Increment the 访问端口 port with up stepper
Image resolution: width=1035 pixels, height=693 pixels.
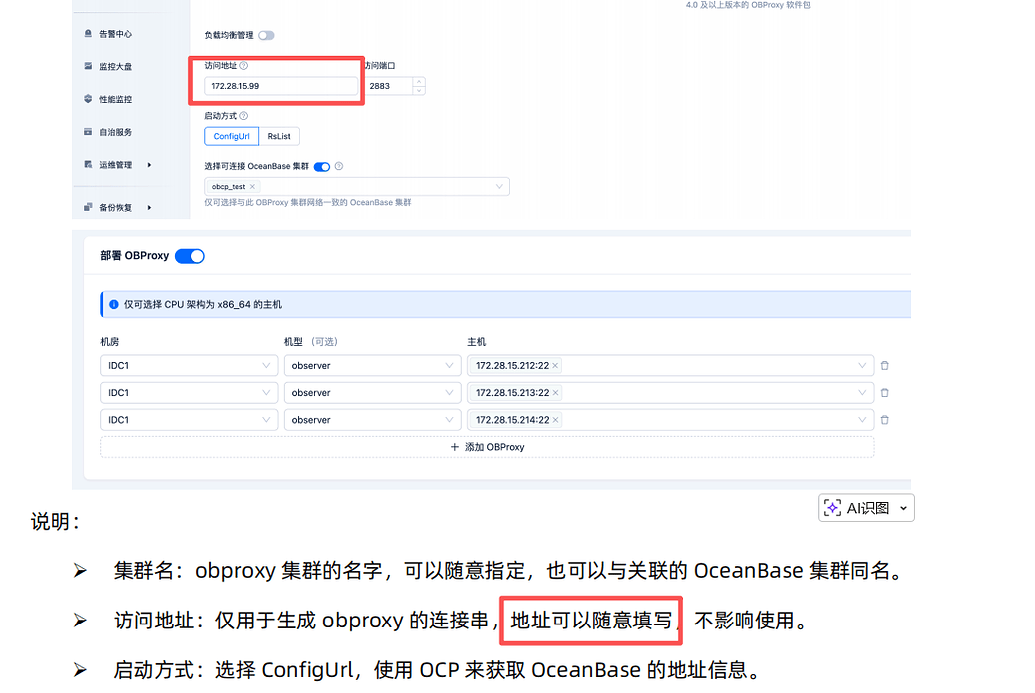coord(419,81)
